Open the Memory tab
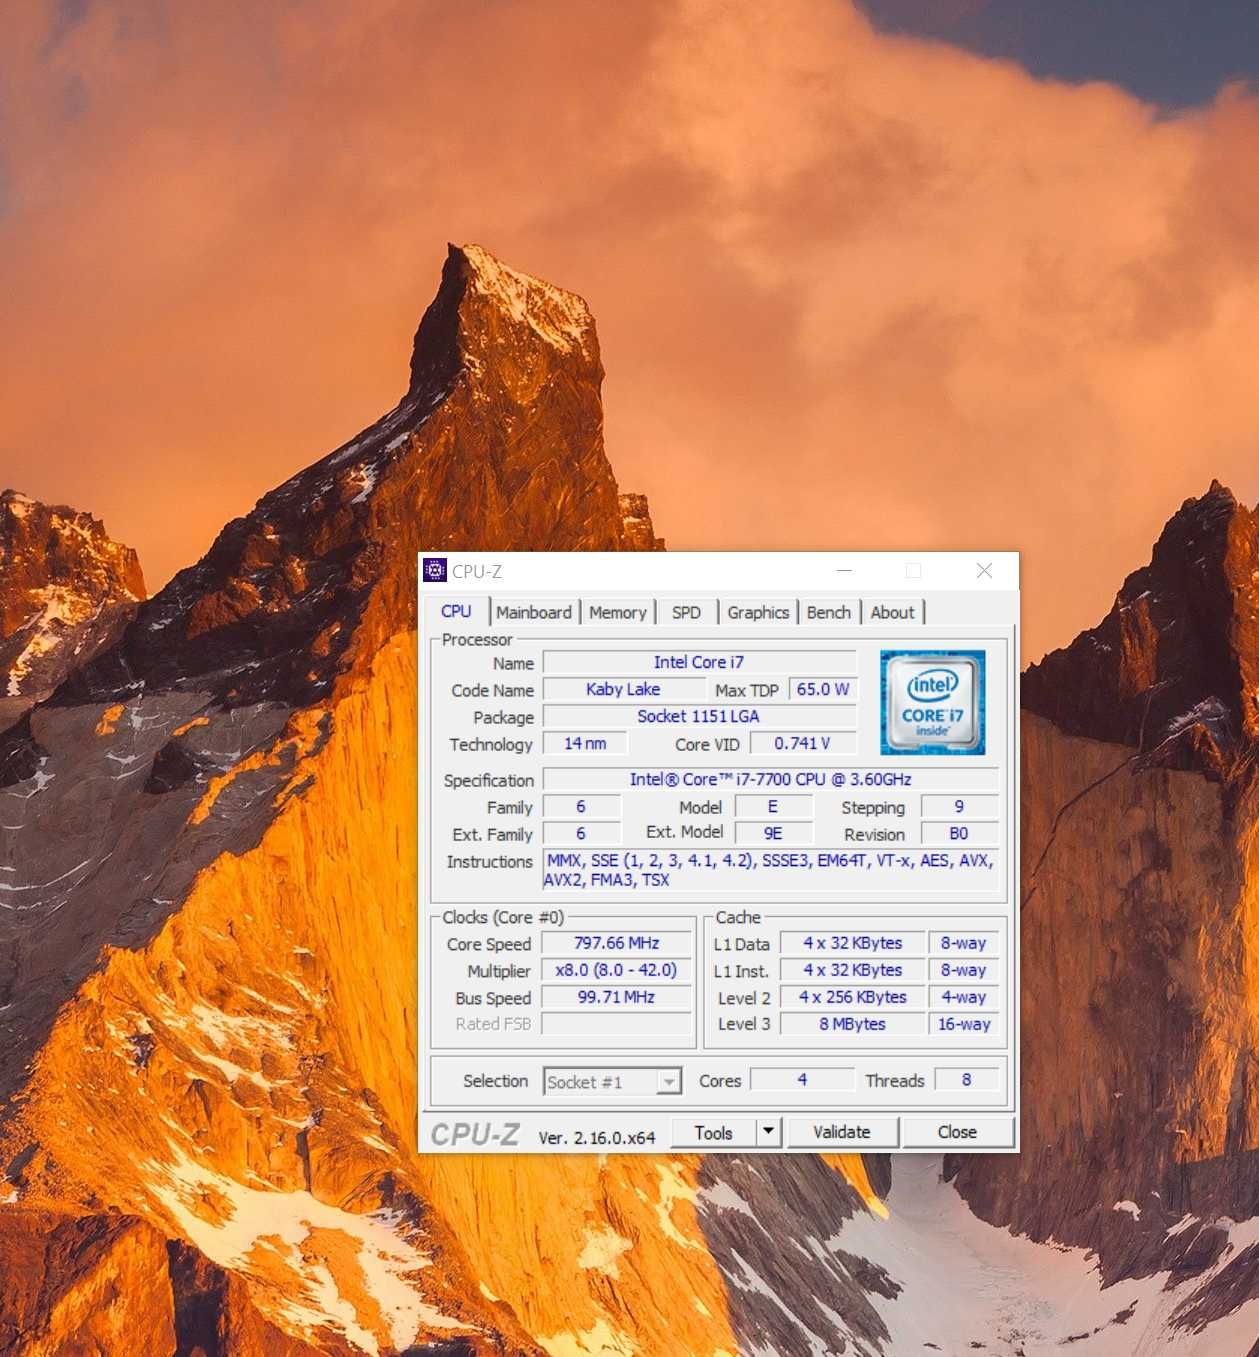 point(617,613)
